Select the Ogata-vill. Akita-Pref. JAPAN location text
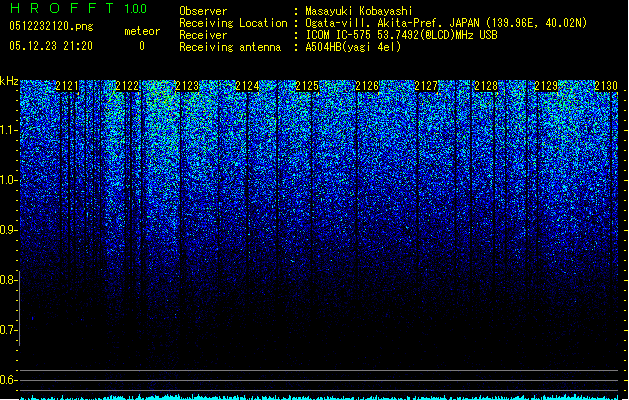Image resolution: width=629 pixels, height=400 pixels. 446,23
